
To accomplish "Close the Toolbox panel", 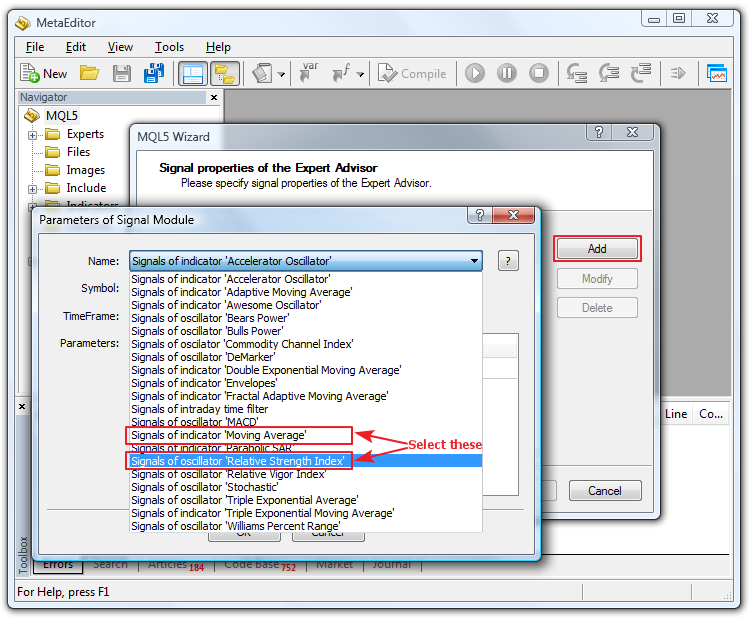I will click(x=22, y=407).
